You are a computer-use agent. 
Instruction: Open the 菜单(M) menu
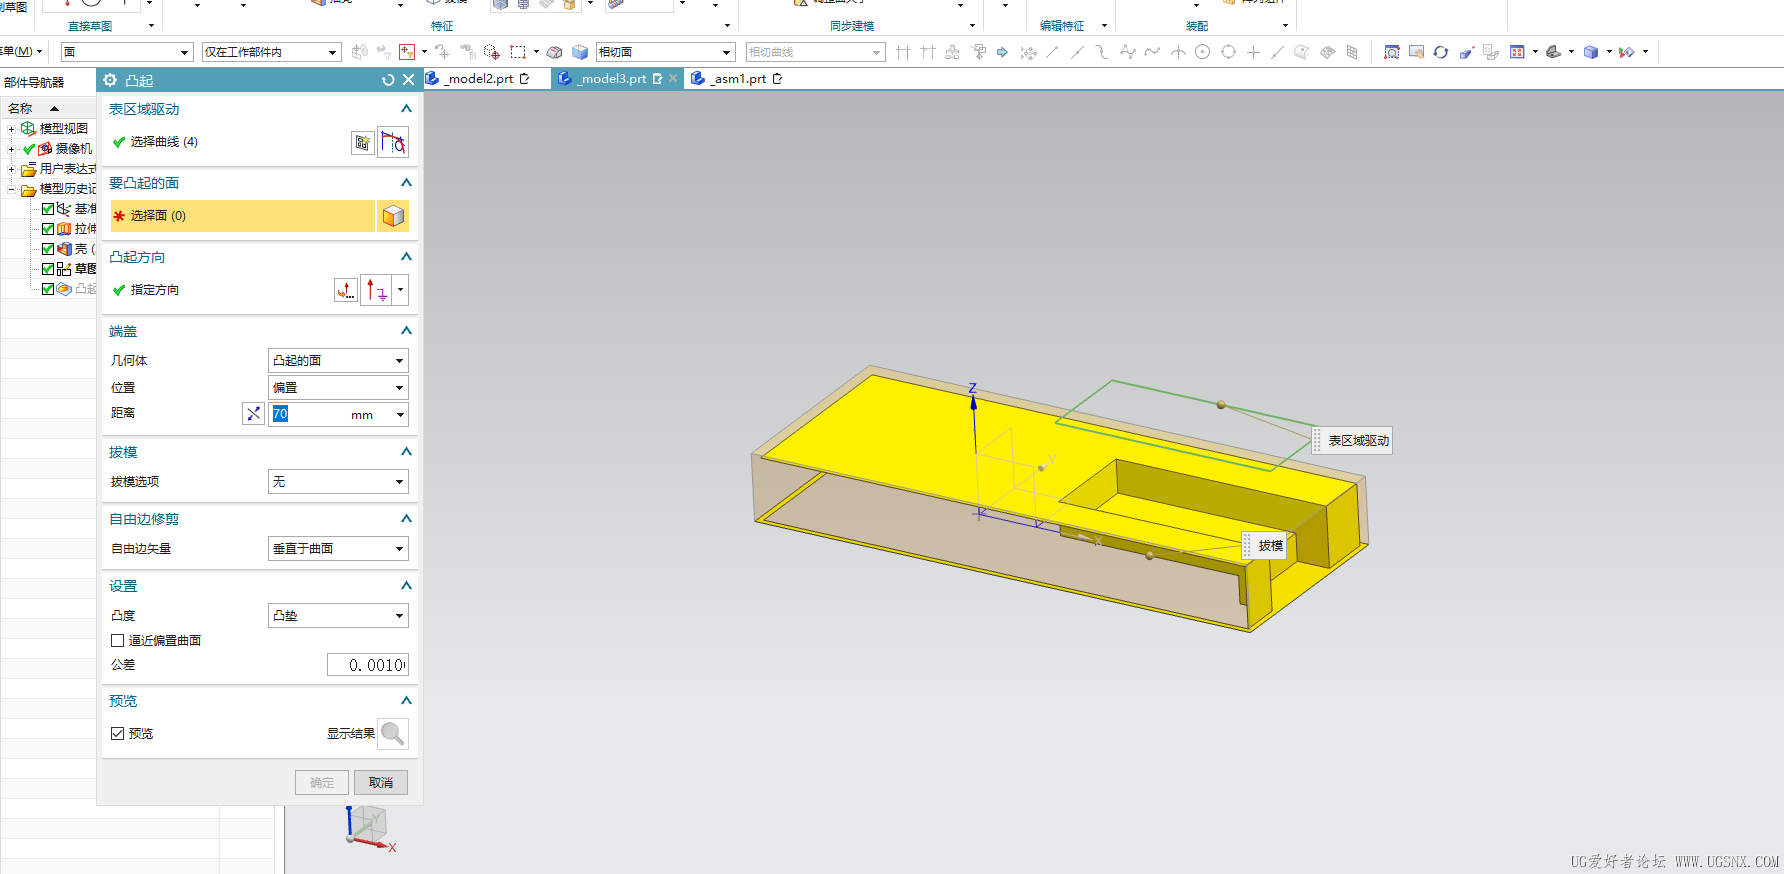pos(20,52)
